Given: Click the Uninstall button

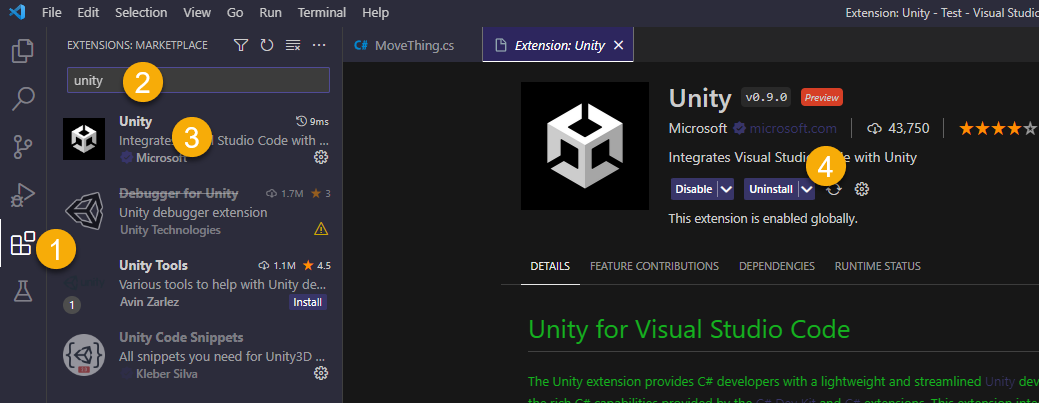Looking at the screenshot, I should (x=771, y=189).
